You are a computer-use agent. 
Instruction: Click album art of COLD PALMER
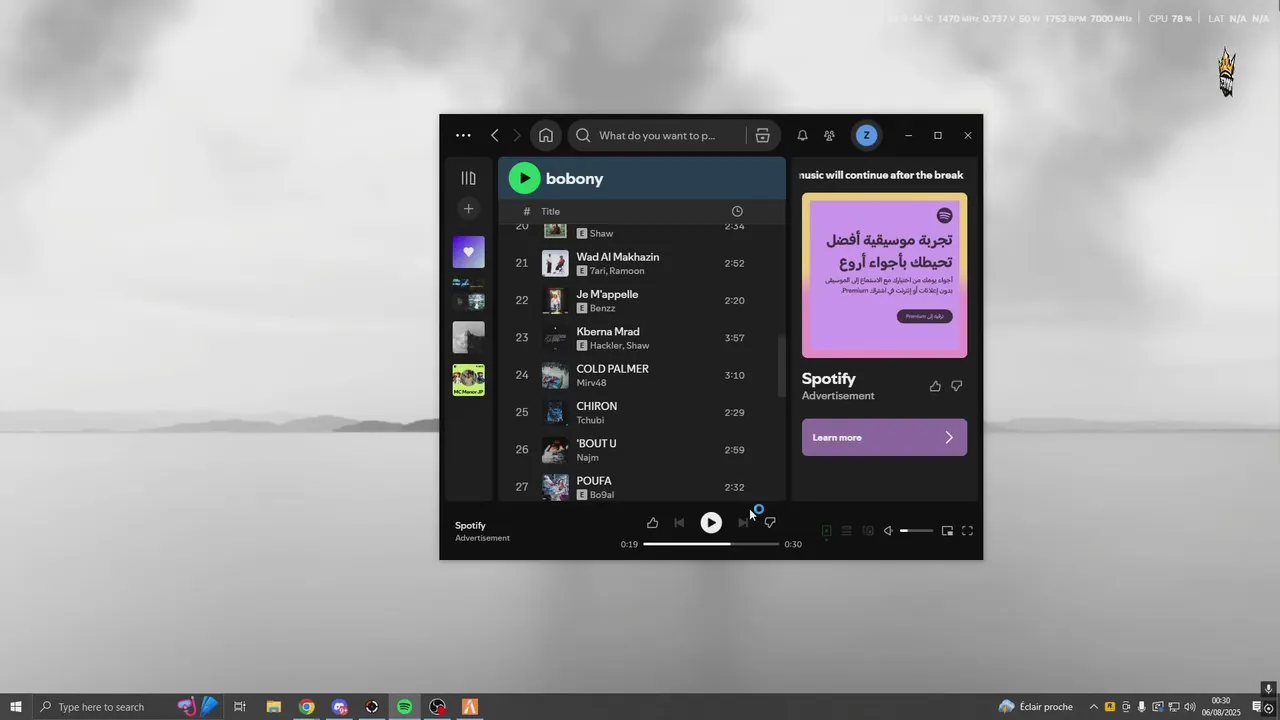click(555, 376)
